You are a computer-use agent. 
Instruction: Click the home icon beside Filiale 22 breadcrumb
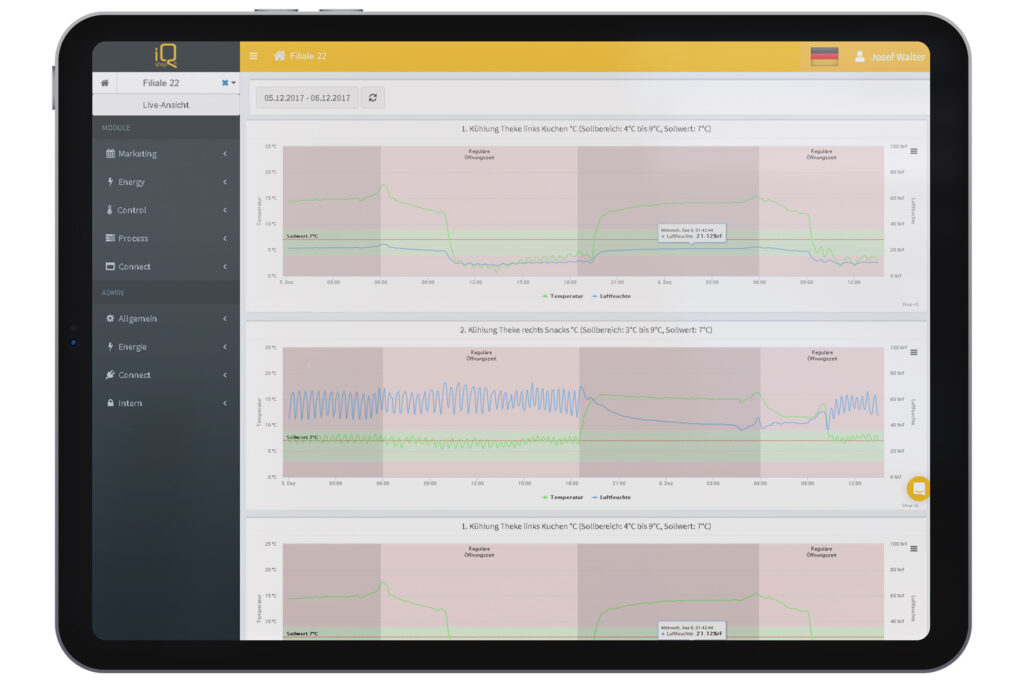tap(280, 56)
